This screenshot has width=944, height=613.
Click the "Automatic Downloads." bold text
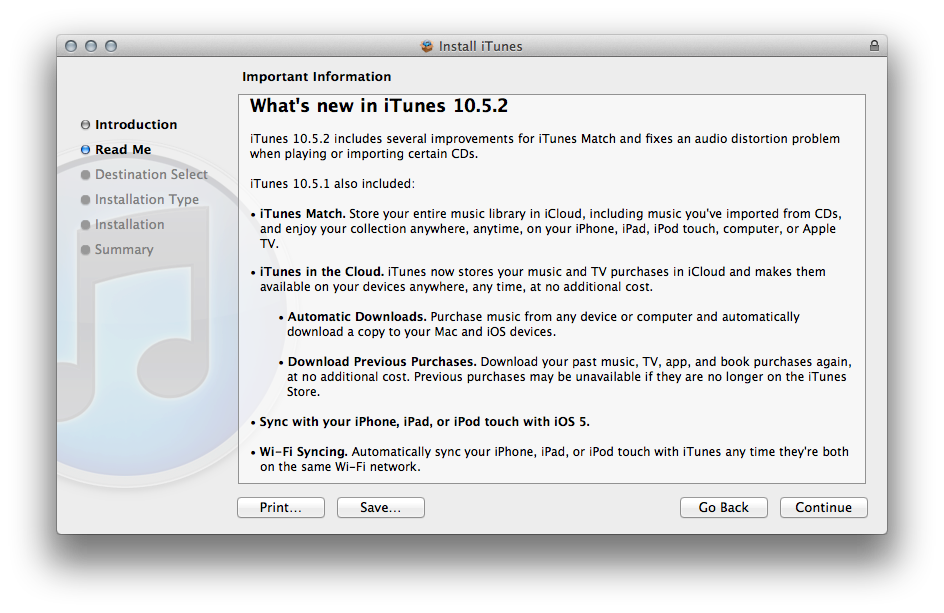pos(356,317)
